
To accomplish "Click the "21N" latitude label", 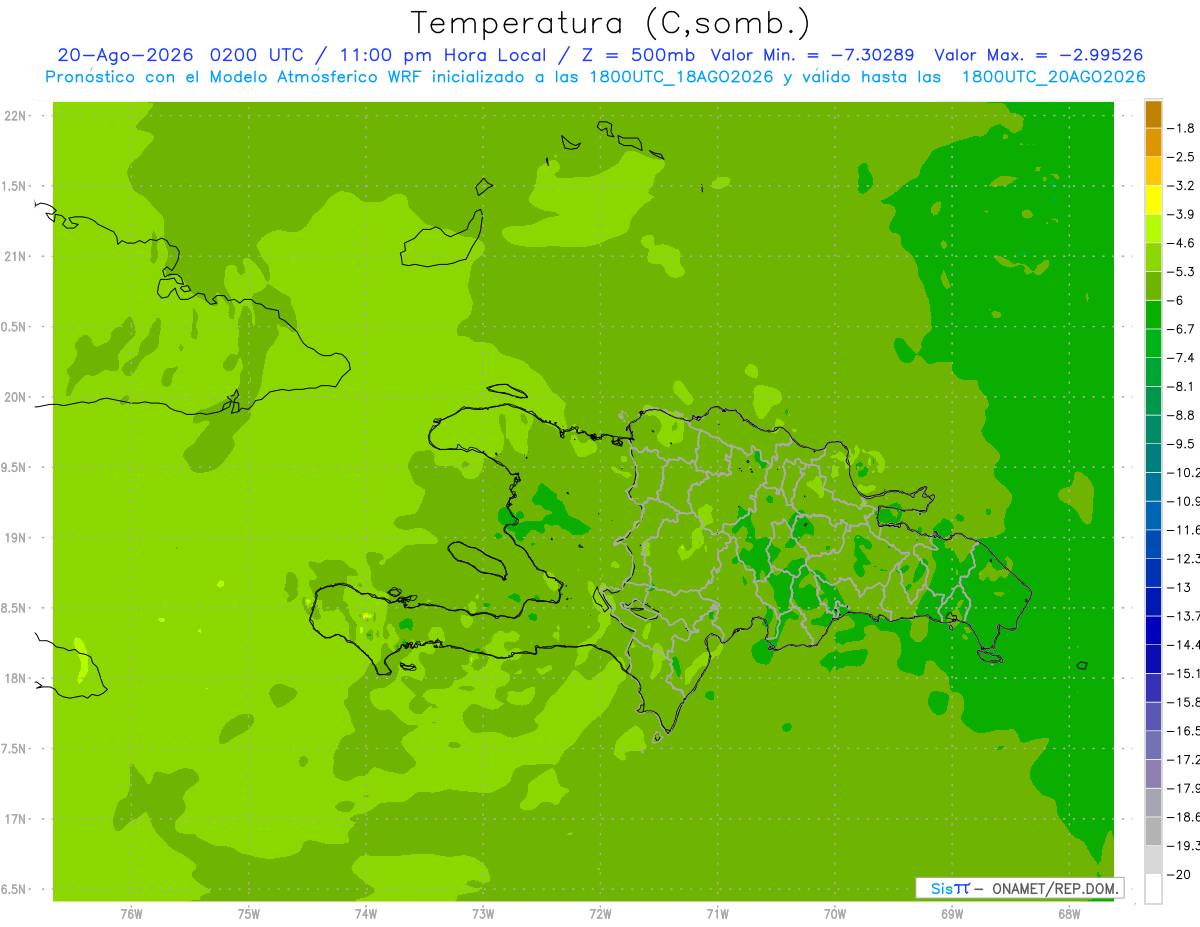I will (16, 256).
